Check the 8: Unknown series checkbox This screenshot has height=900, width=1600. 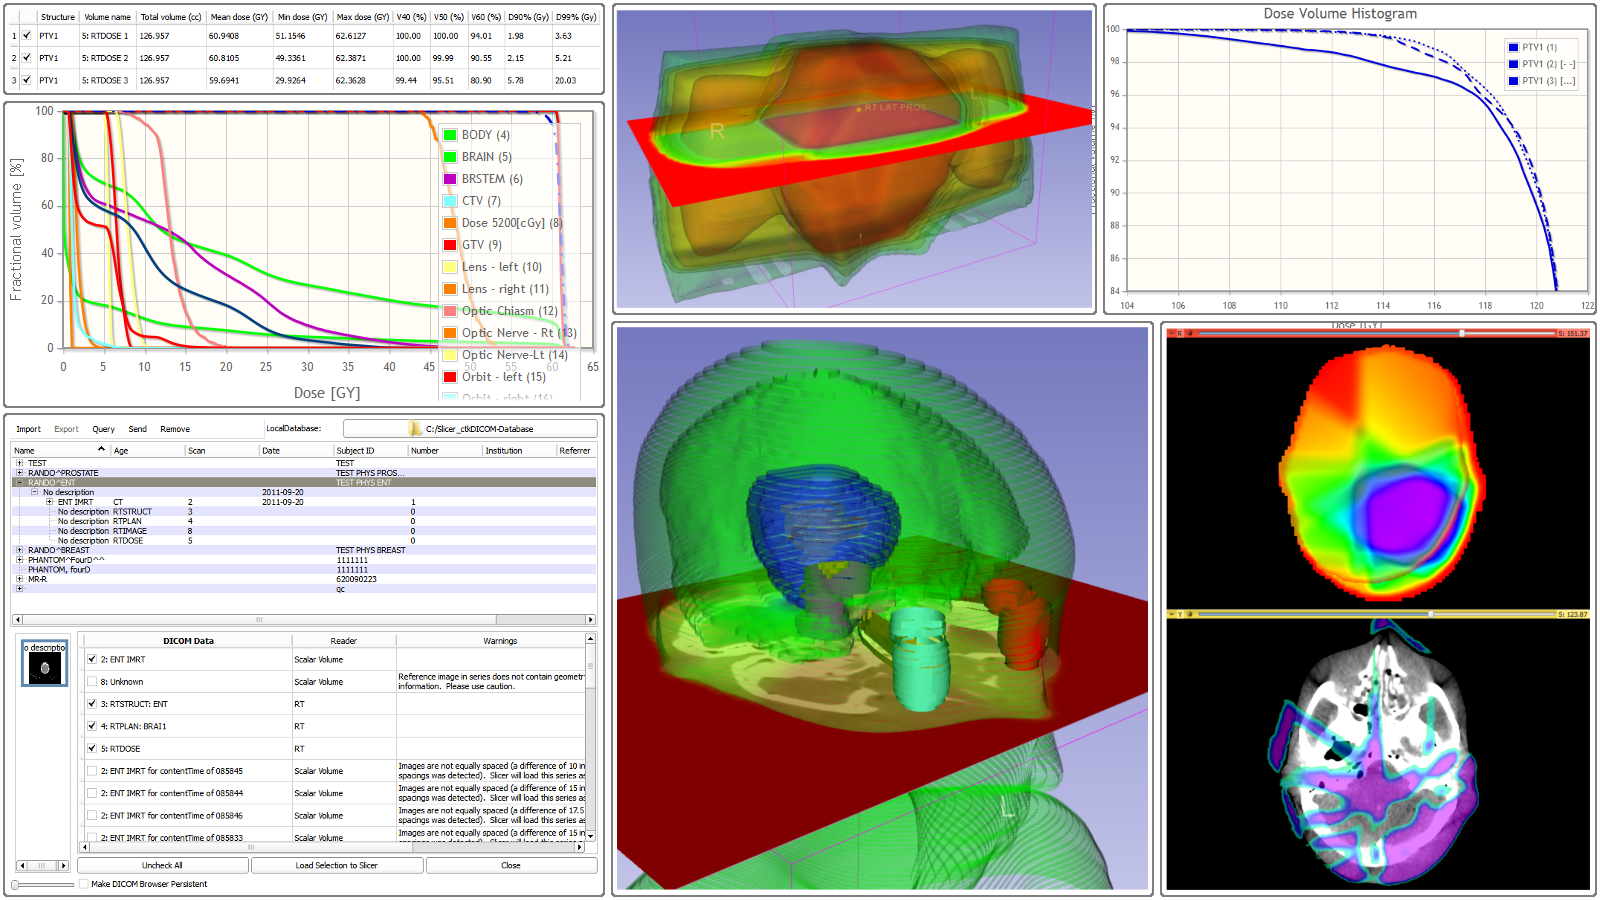[92, 682]
